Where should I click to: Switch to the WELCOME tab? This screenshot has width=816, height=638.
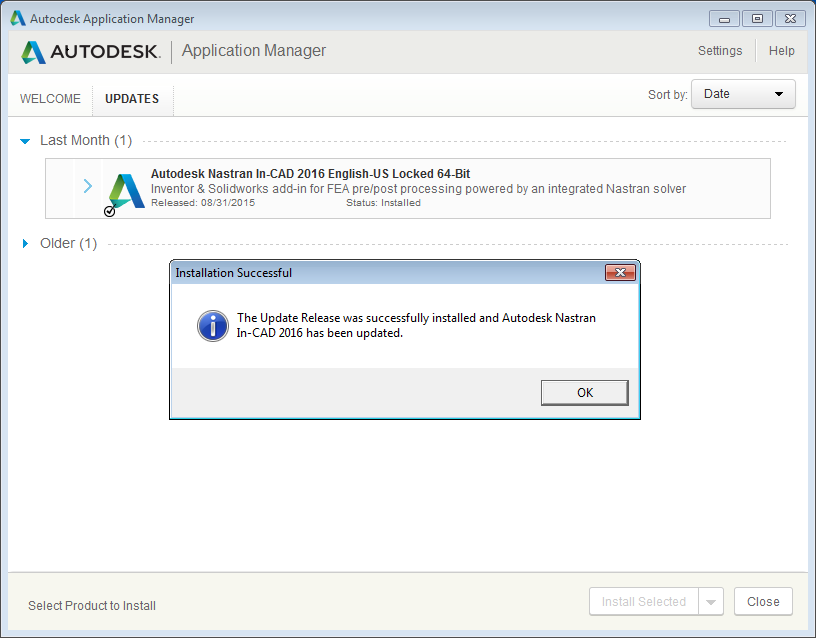[x=50, y=98]
